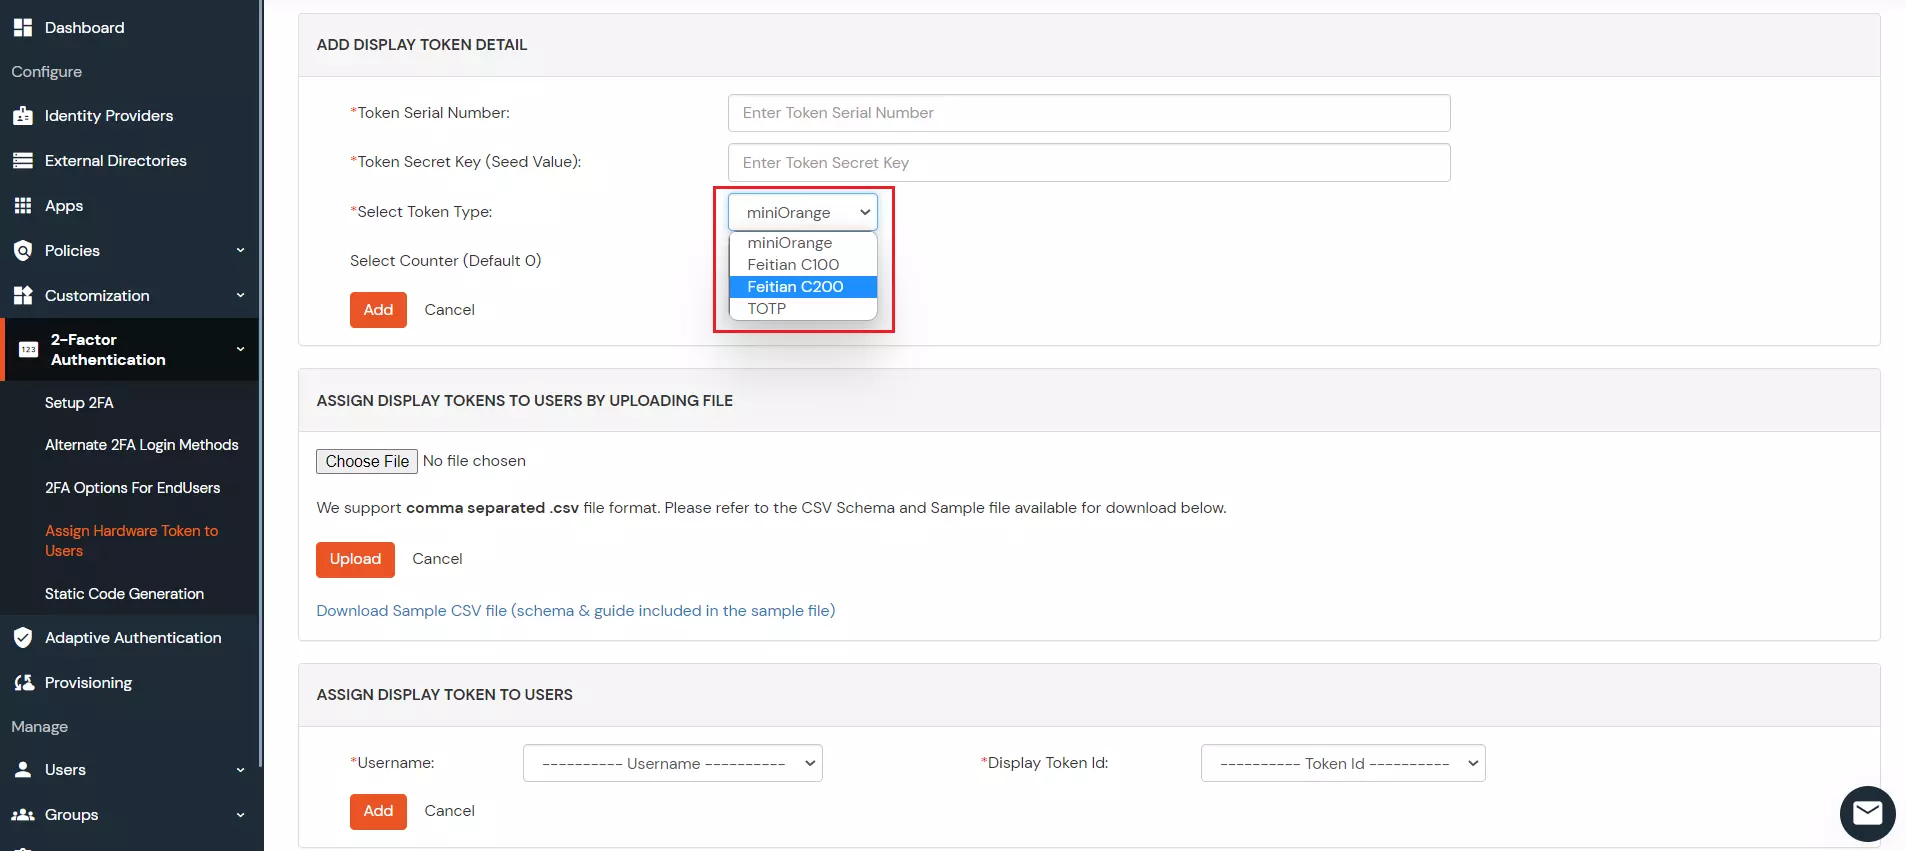Select miniOrange option in dropdown list
Image resolution: width=1906 pixels, height=851 pixels.
(803, 243)
